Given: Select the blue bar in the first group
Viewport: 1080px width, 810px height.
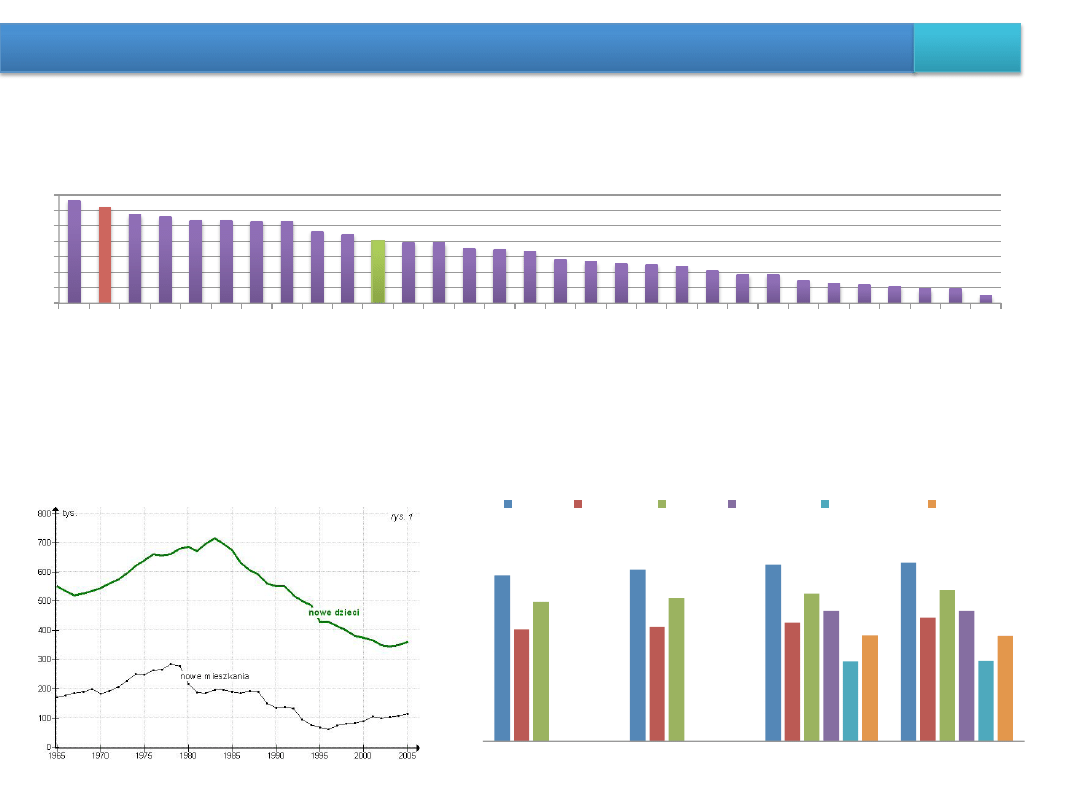Looking at the screenshot, I should point(502,658).
